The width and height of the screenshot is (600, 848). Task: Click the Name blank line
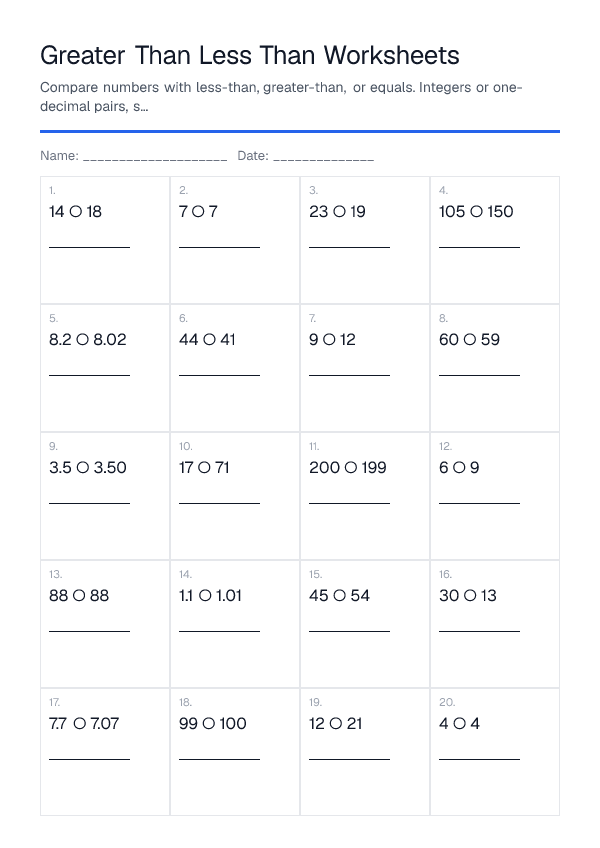pyautogui.click(x=155, y=159)
